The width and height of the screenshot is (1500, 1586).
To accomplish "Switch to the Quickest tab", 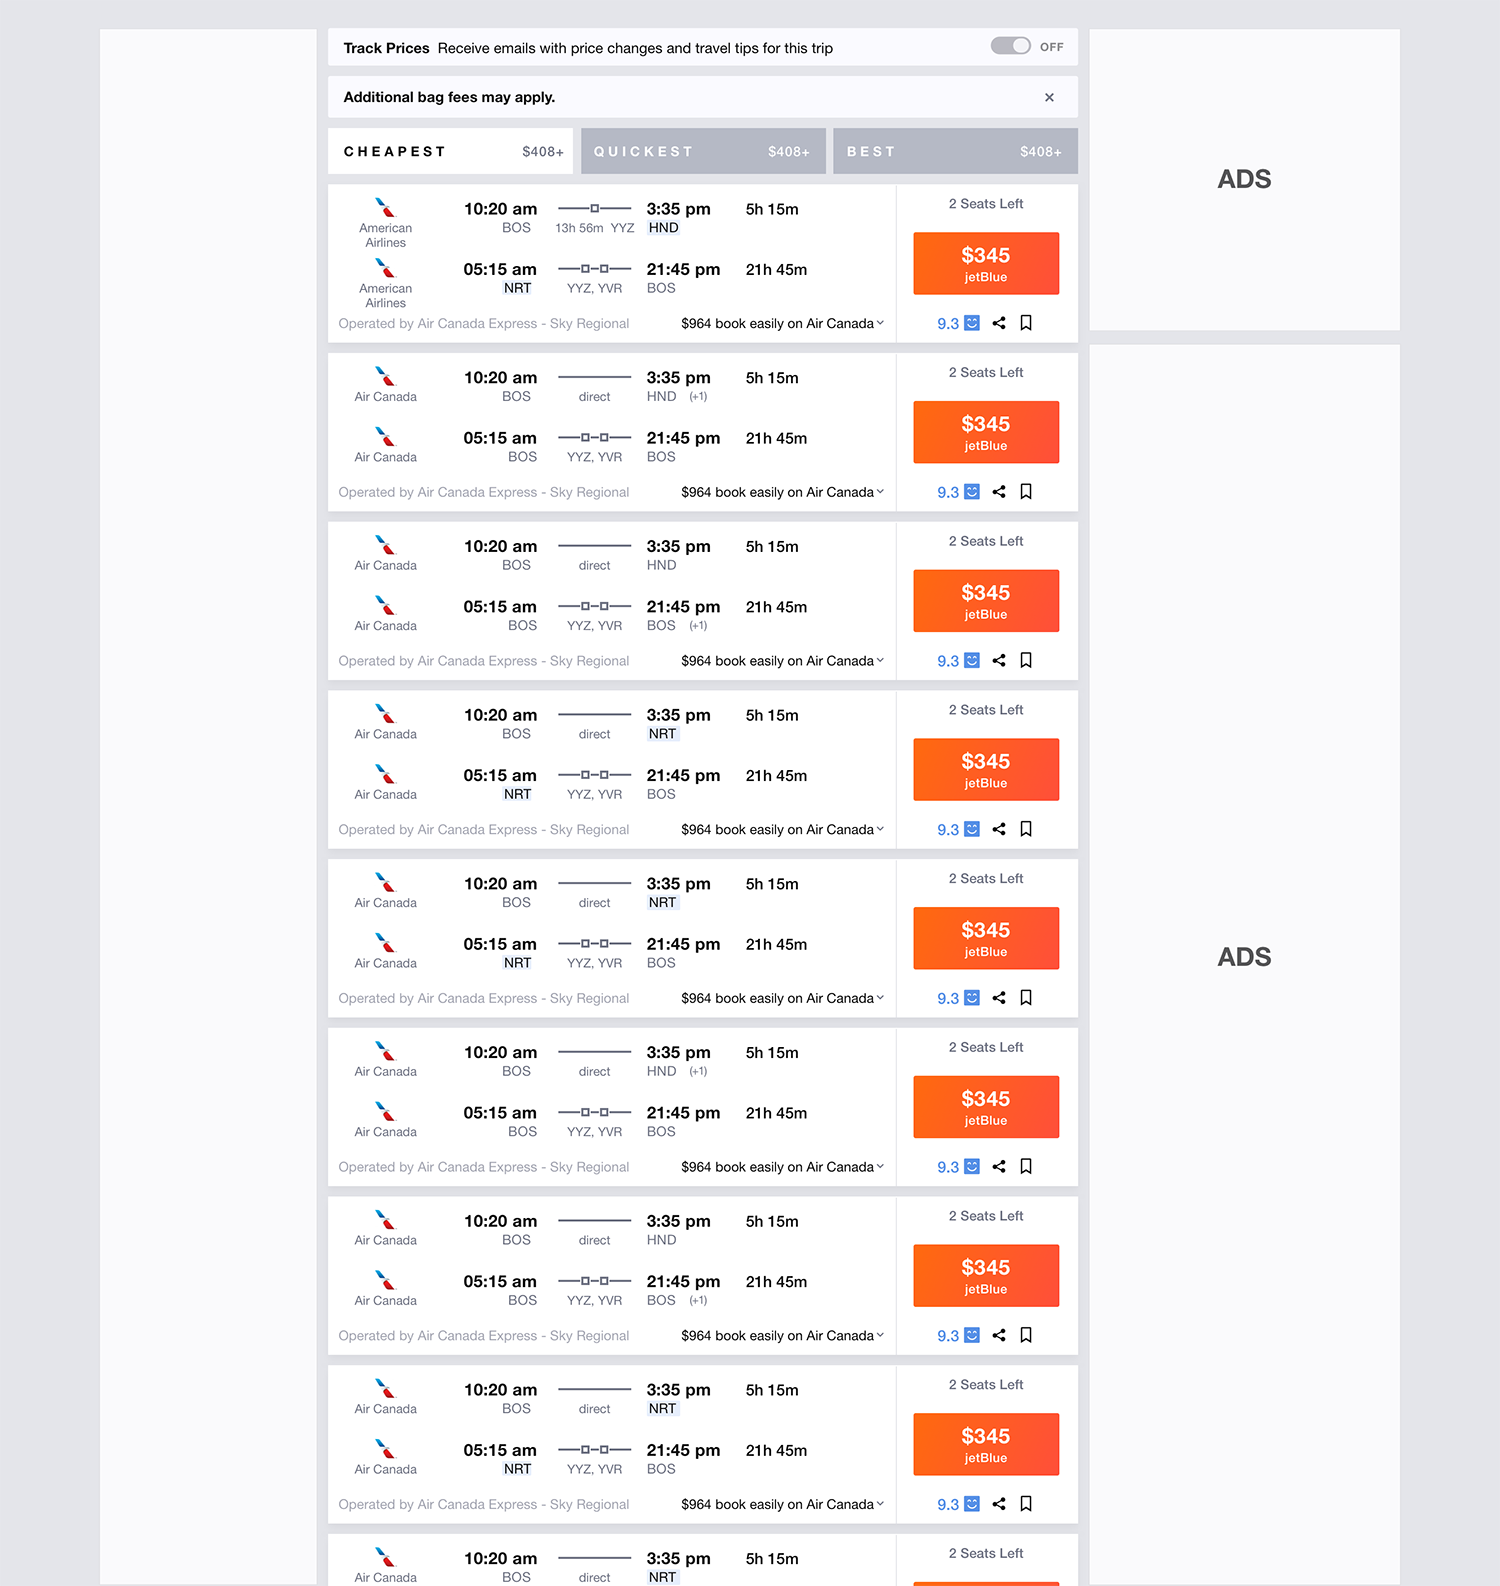I will coord(703,151).
